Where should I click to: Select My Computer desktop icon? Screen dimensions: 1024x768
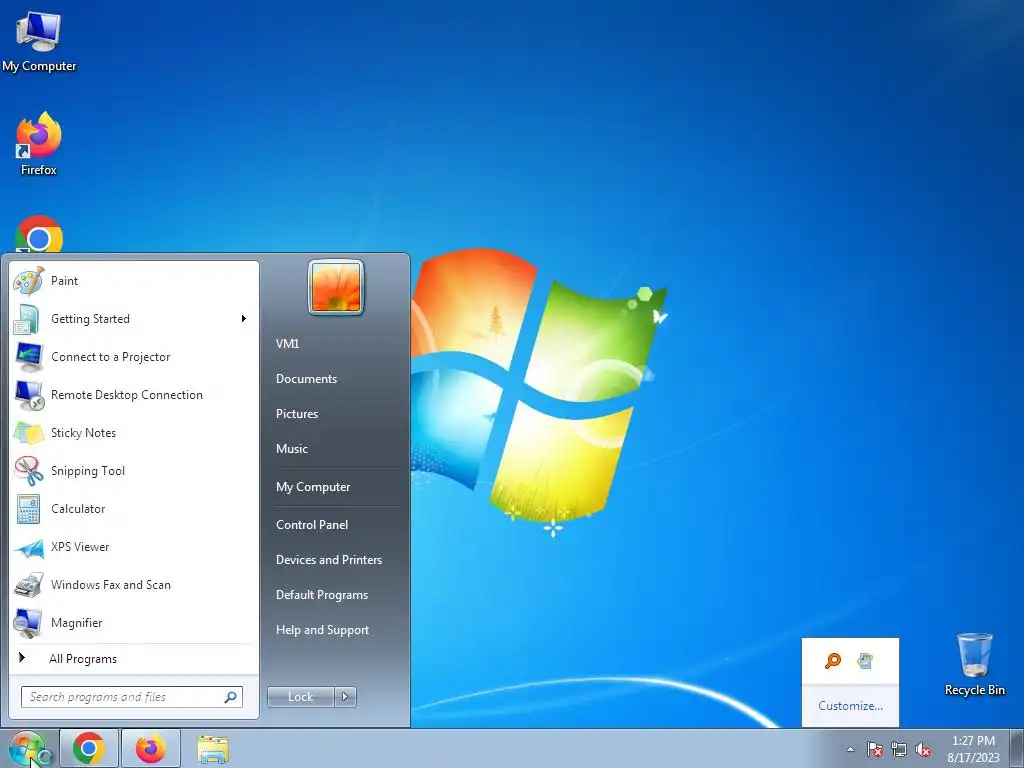(39, 42)
